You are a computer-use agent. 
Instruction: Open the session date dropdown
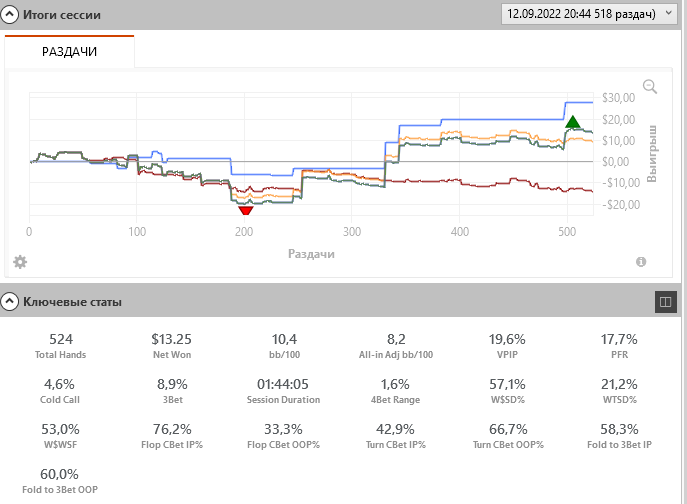(591, 14)
